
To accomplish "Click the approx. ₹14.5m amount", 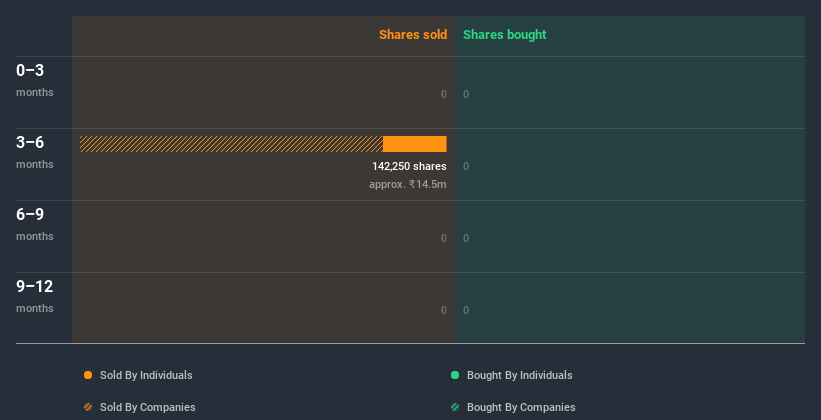I will 408,184.
